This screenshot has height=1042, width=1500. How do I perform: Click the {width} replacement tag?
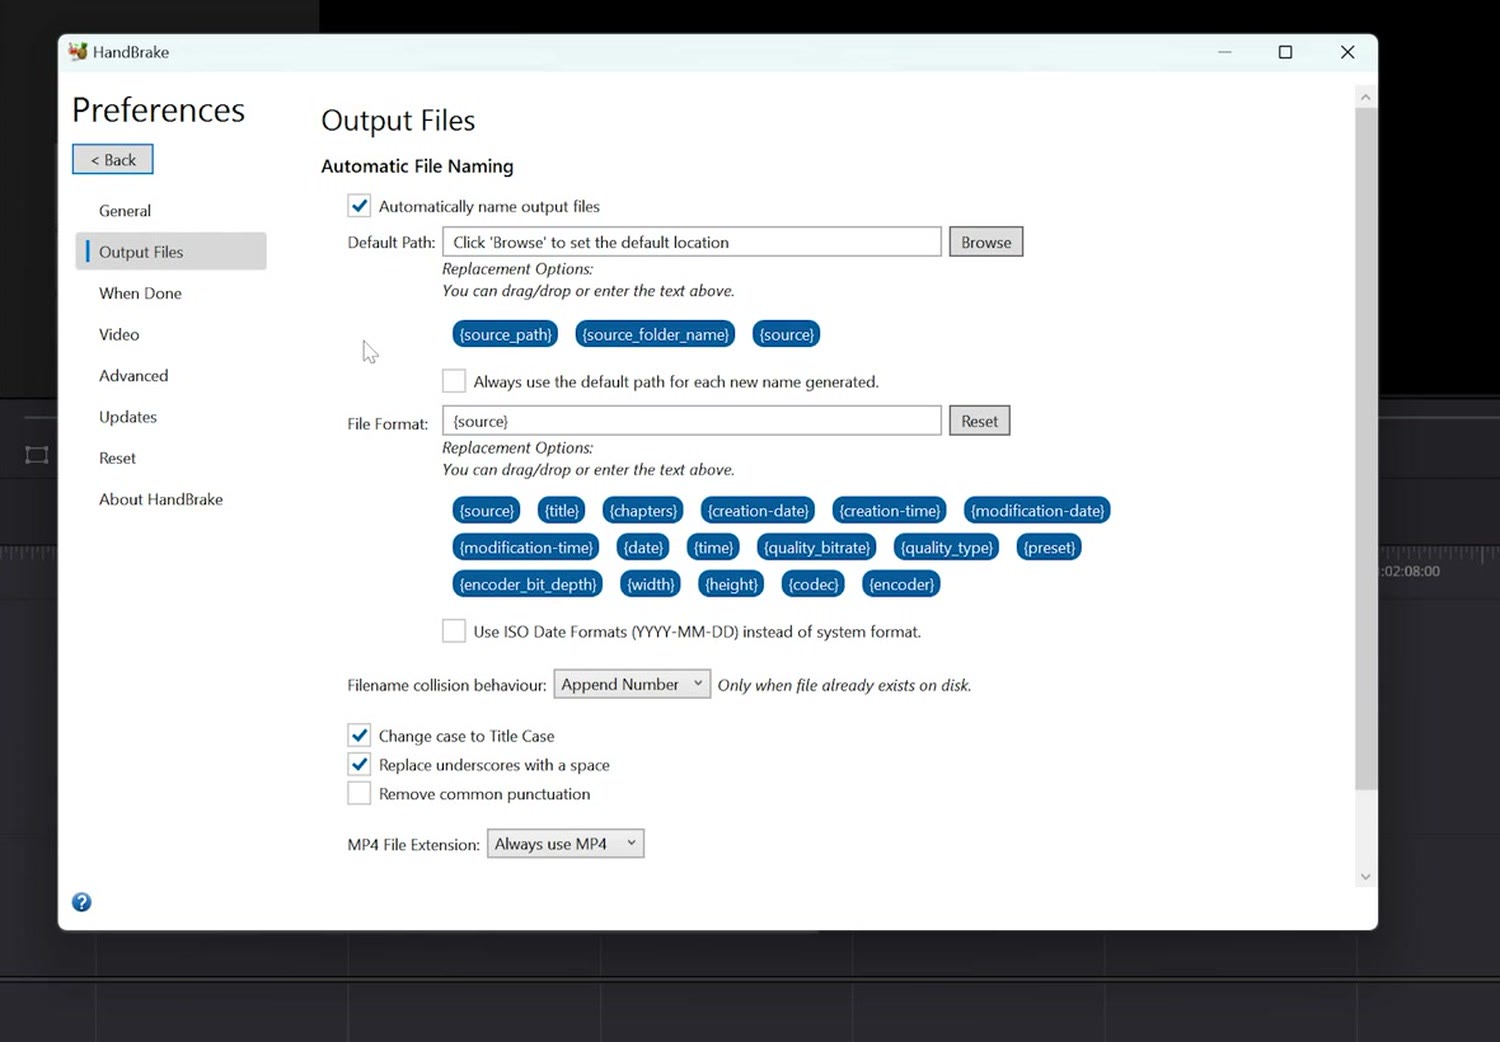coord(651,584)
